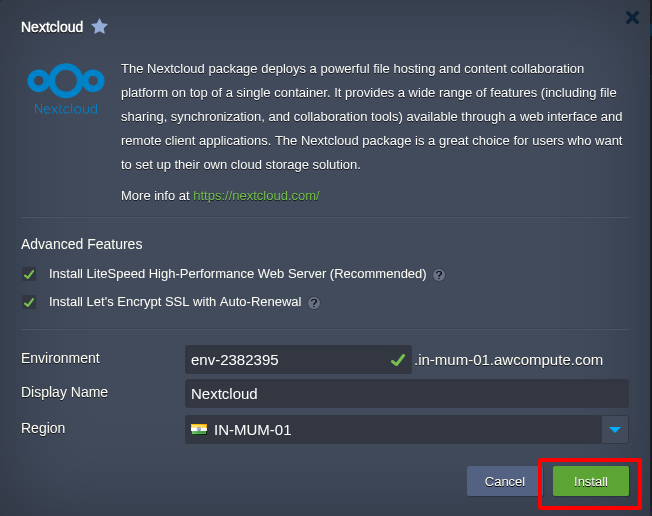
Task: Close the Nextcloud install dialog
Action: 632,17
